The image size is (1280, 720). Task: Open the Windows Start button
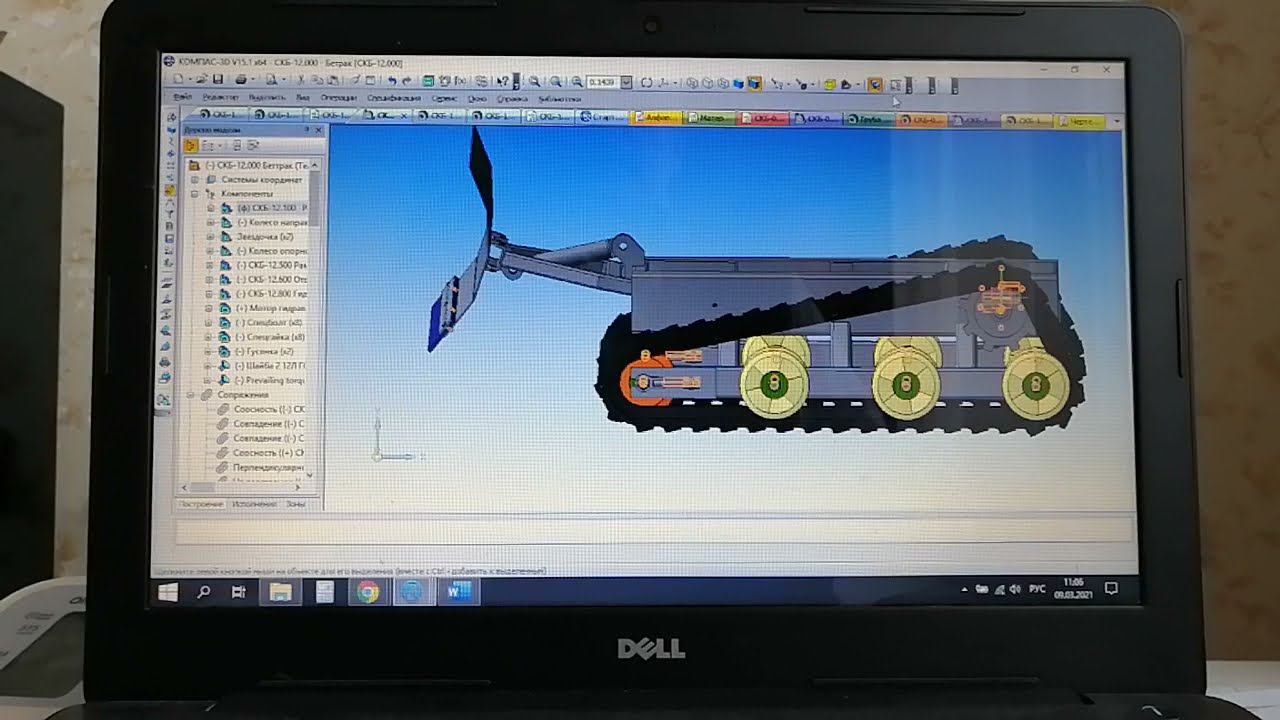[x=168, y=592]
